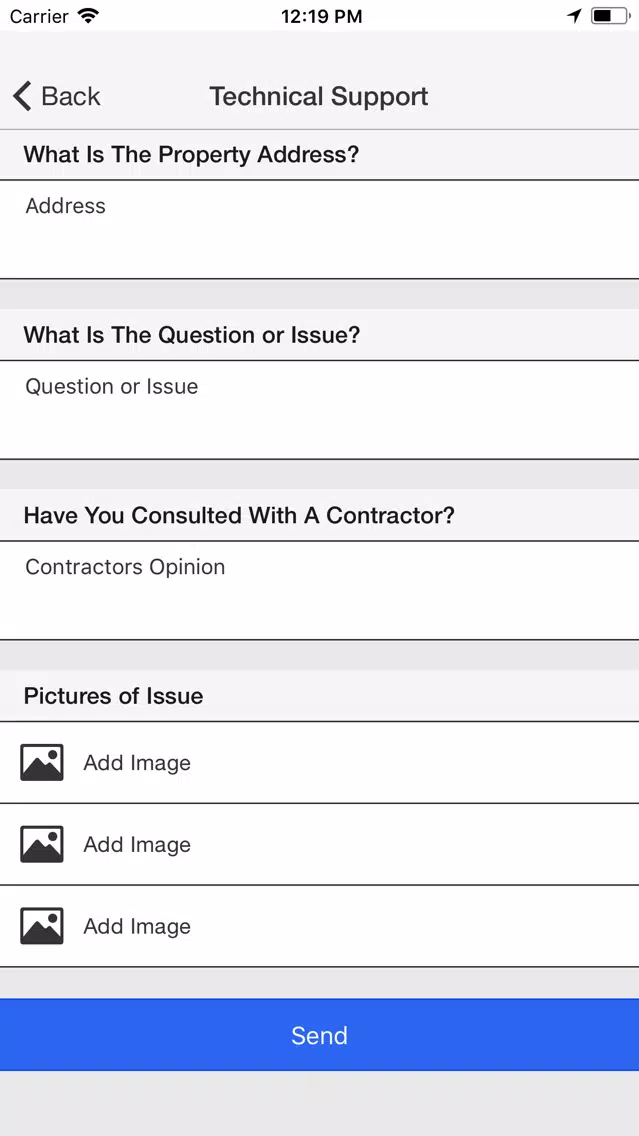Click the first Add Image picture icon
The width and height of the screenshot is (639, 1136).
point(42,762)
